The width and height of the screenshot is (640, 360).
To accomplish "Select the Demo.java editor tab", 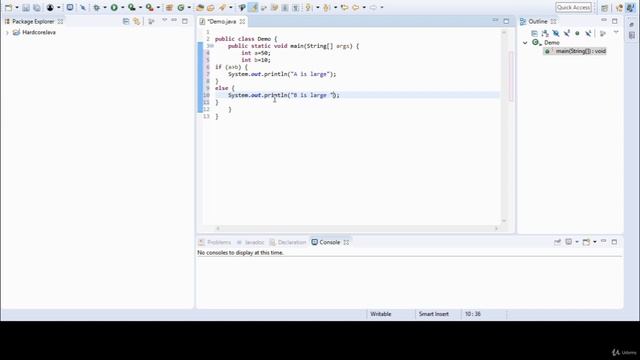I will tap(222, 21).
